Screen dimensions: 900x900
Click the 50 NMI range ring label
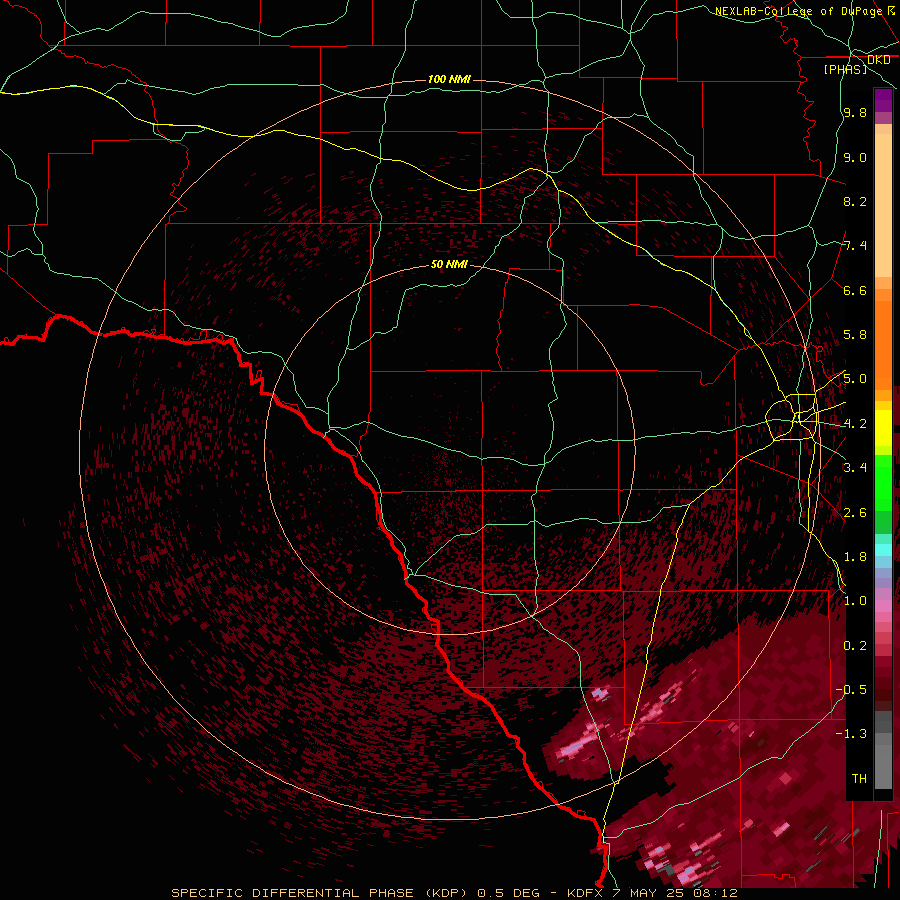(x=449, y=264)
